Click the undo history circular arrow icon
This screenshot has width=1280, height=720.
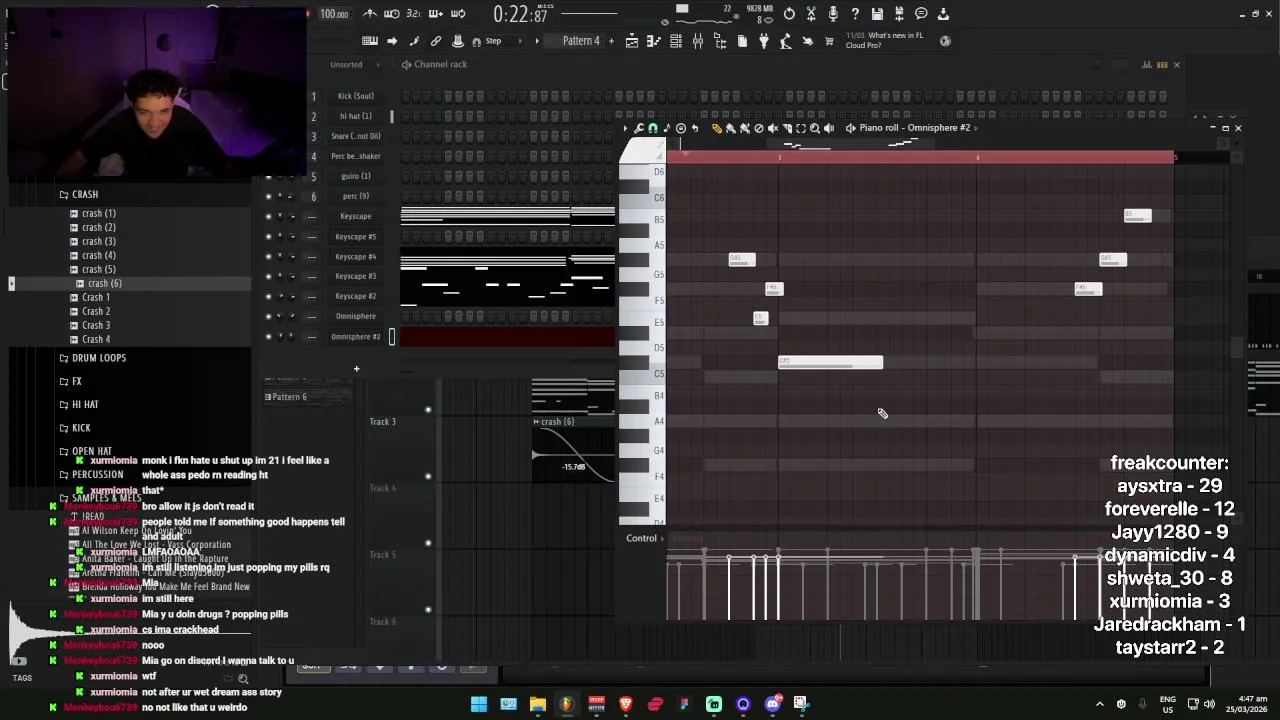coord(789,14)
